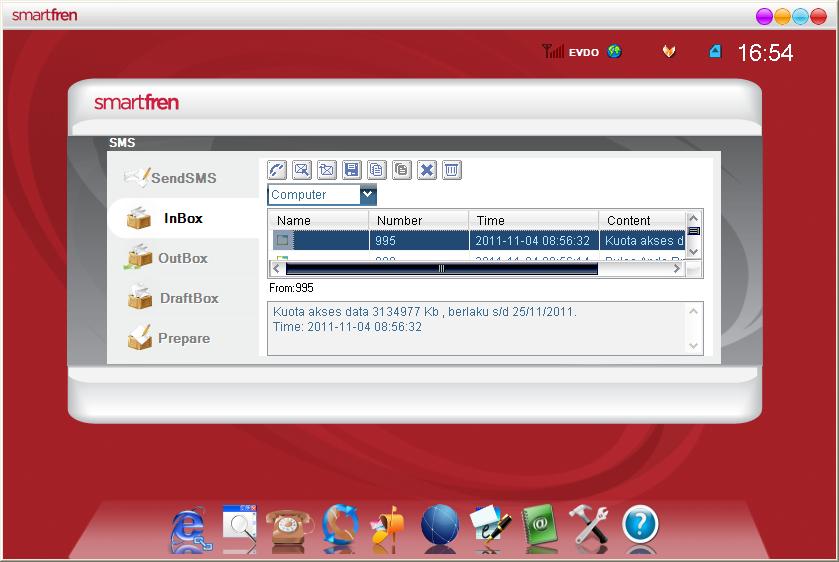This screenshot has height=562, width=839.
Task: Click the orange heart-shaped status icon
Action: pos(669,51)
